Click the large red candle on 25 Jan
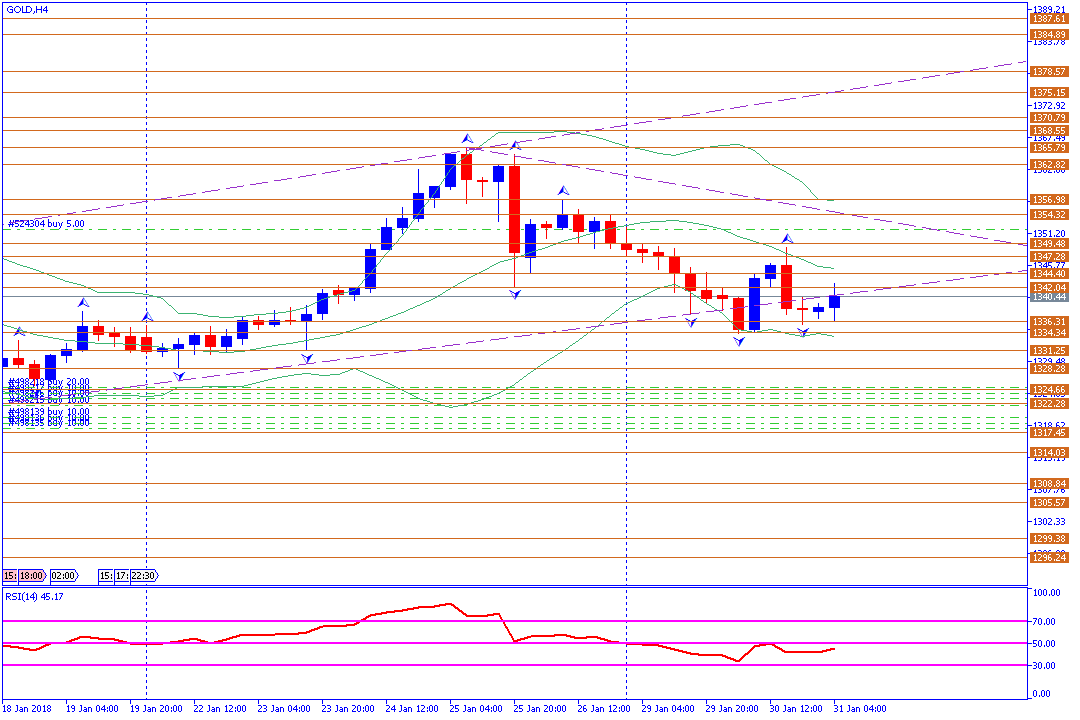The image size is (1080, 720). coord(515,209)
